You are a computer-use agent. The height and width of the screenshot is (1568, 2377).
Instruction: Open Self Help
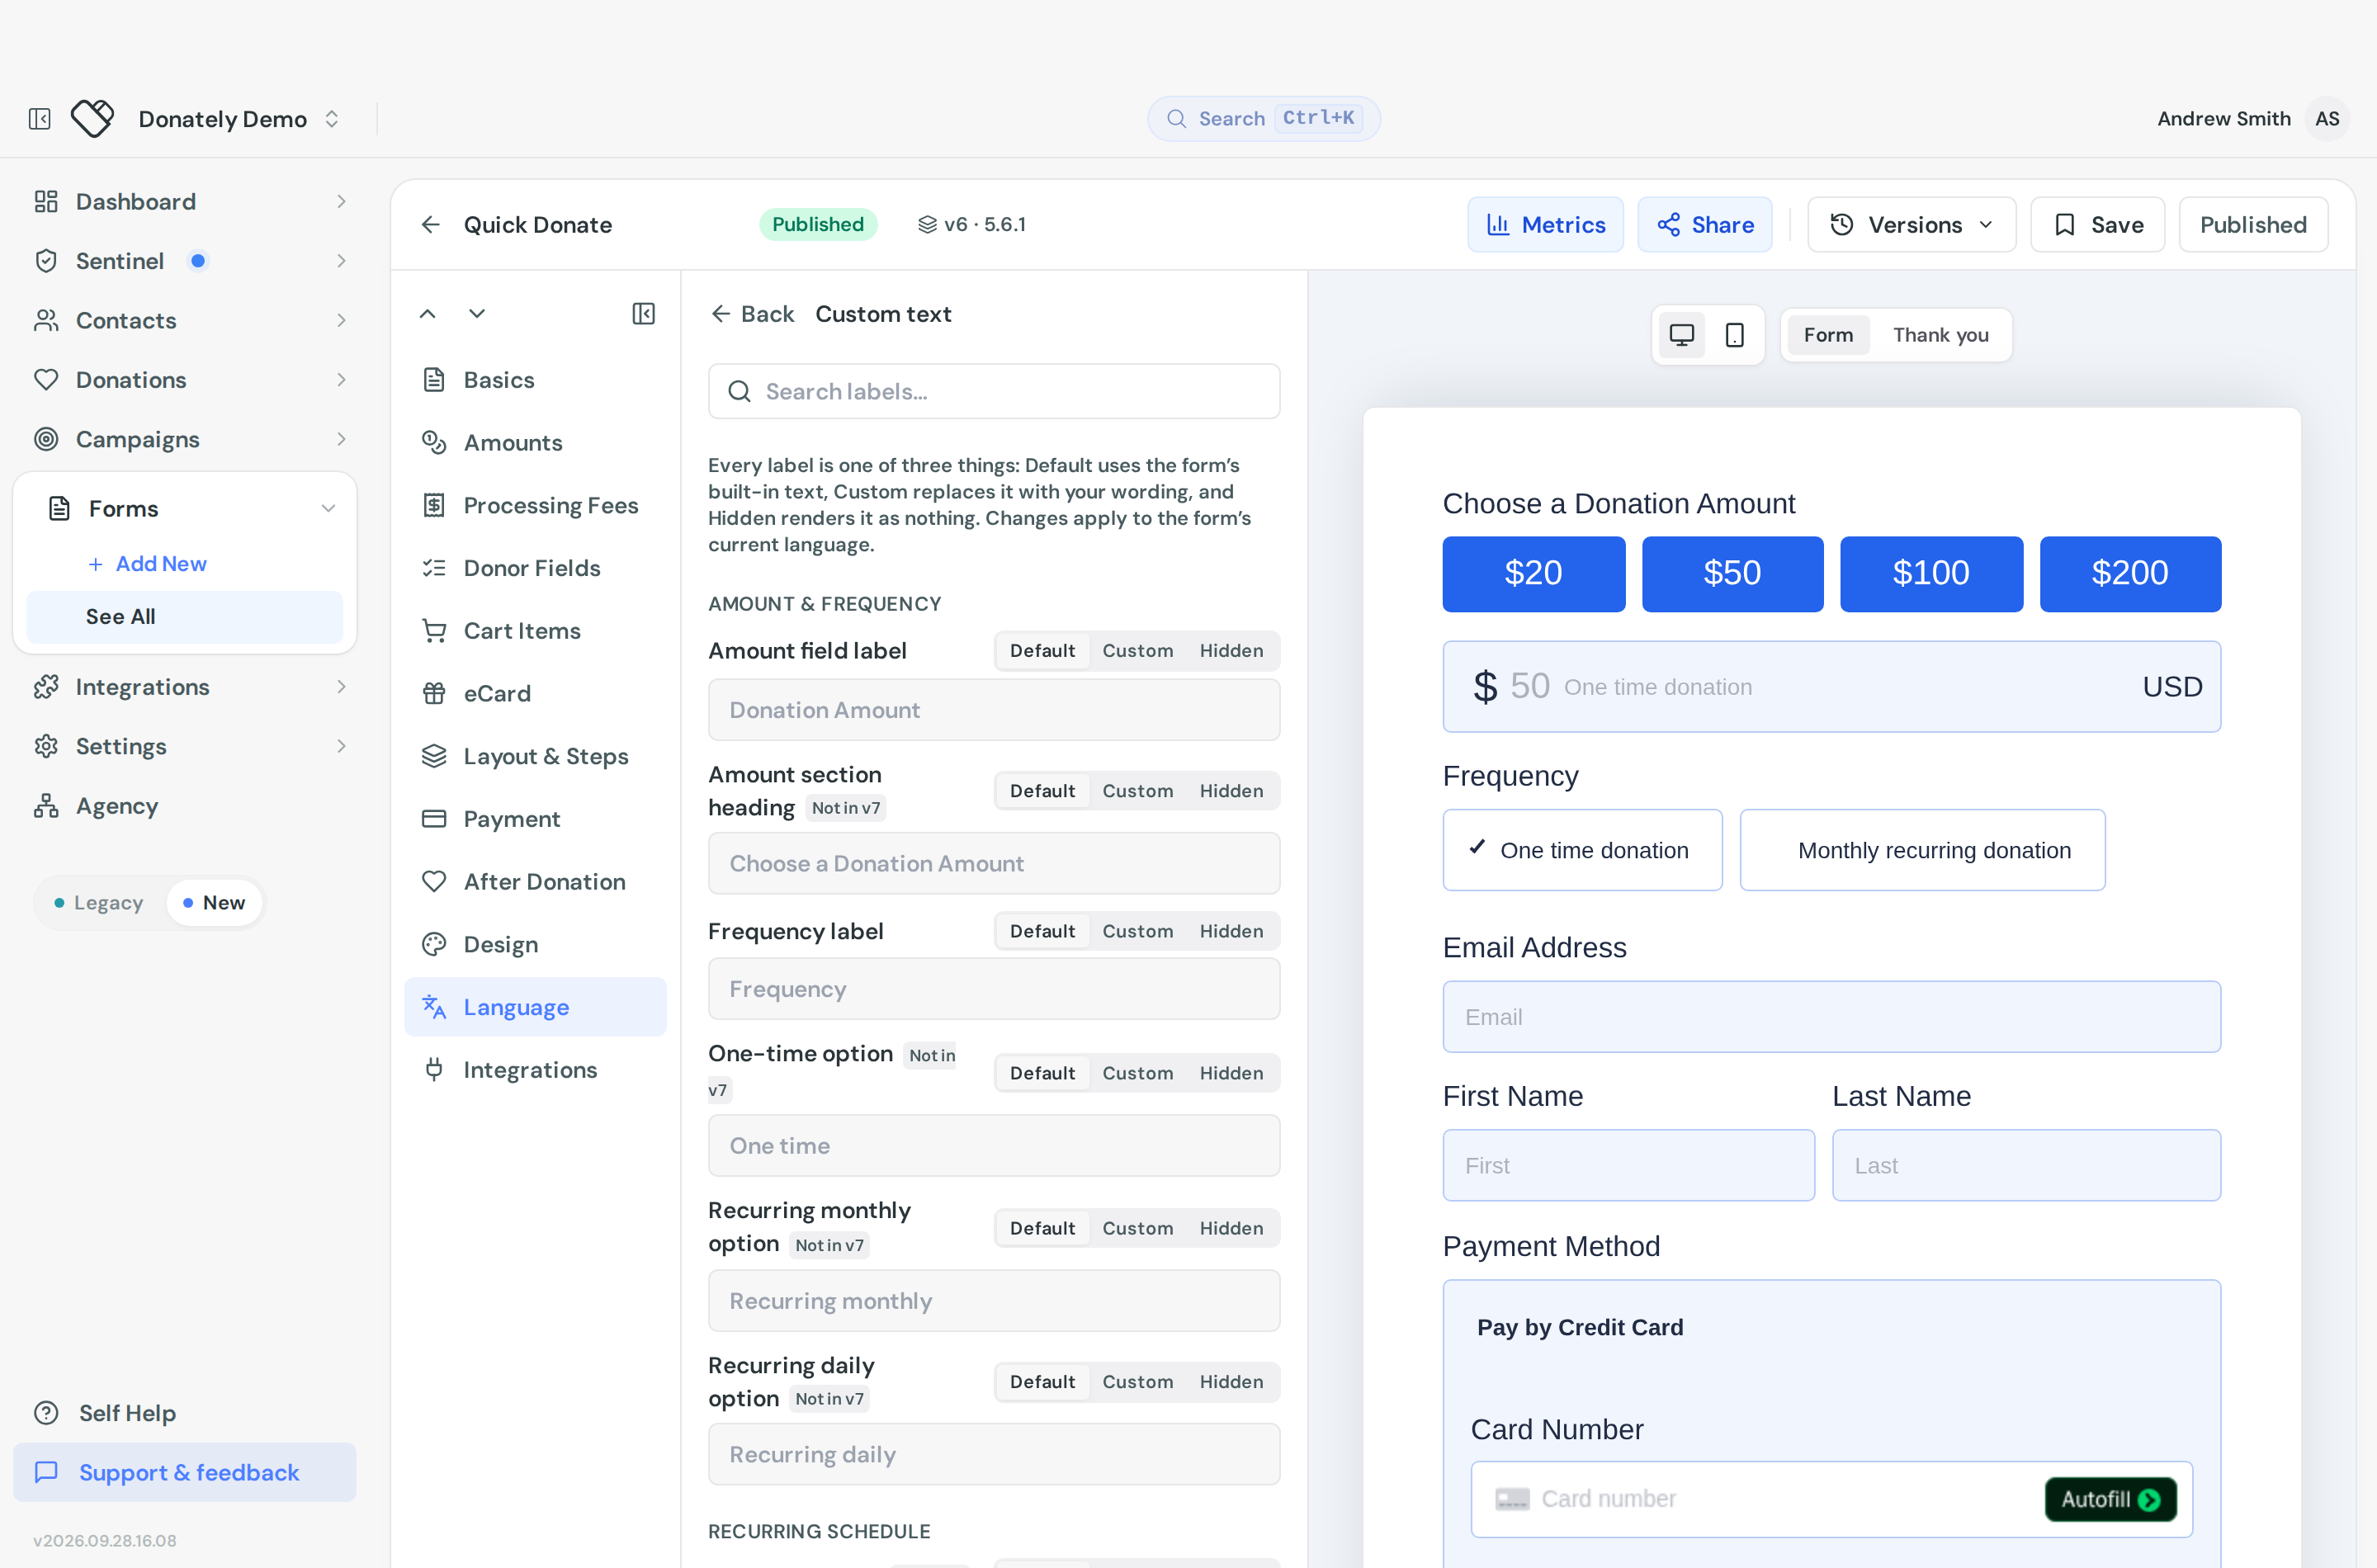pos(105,1413)
